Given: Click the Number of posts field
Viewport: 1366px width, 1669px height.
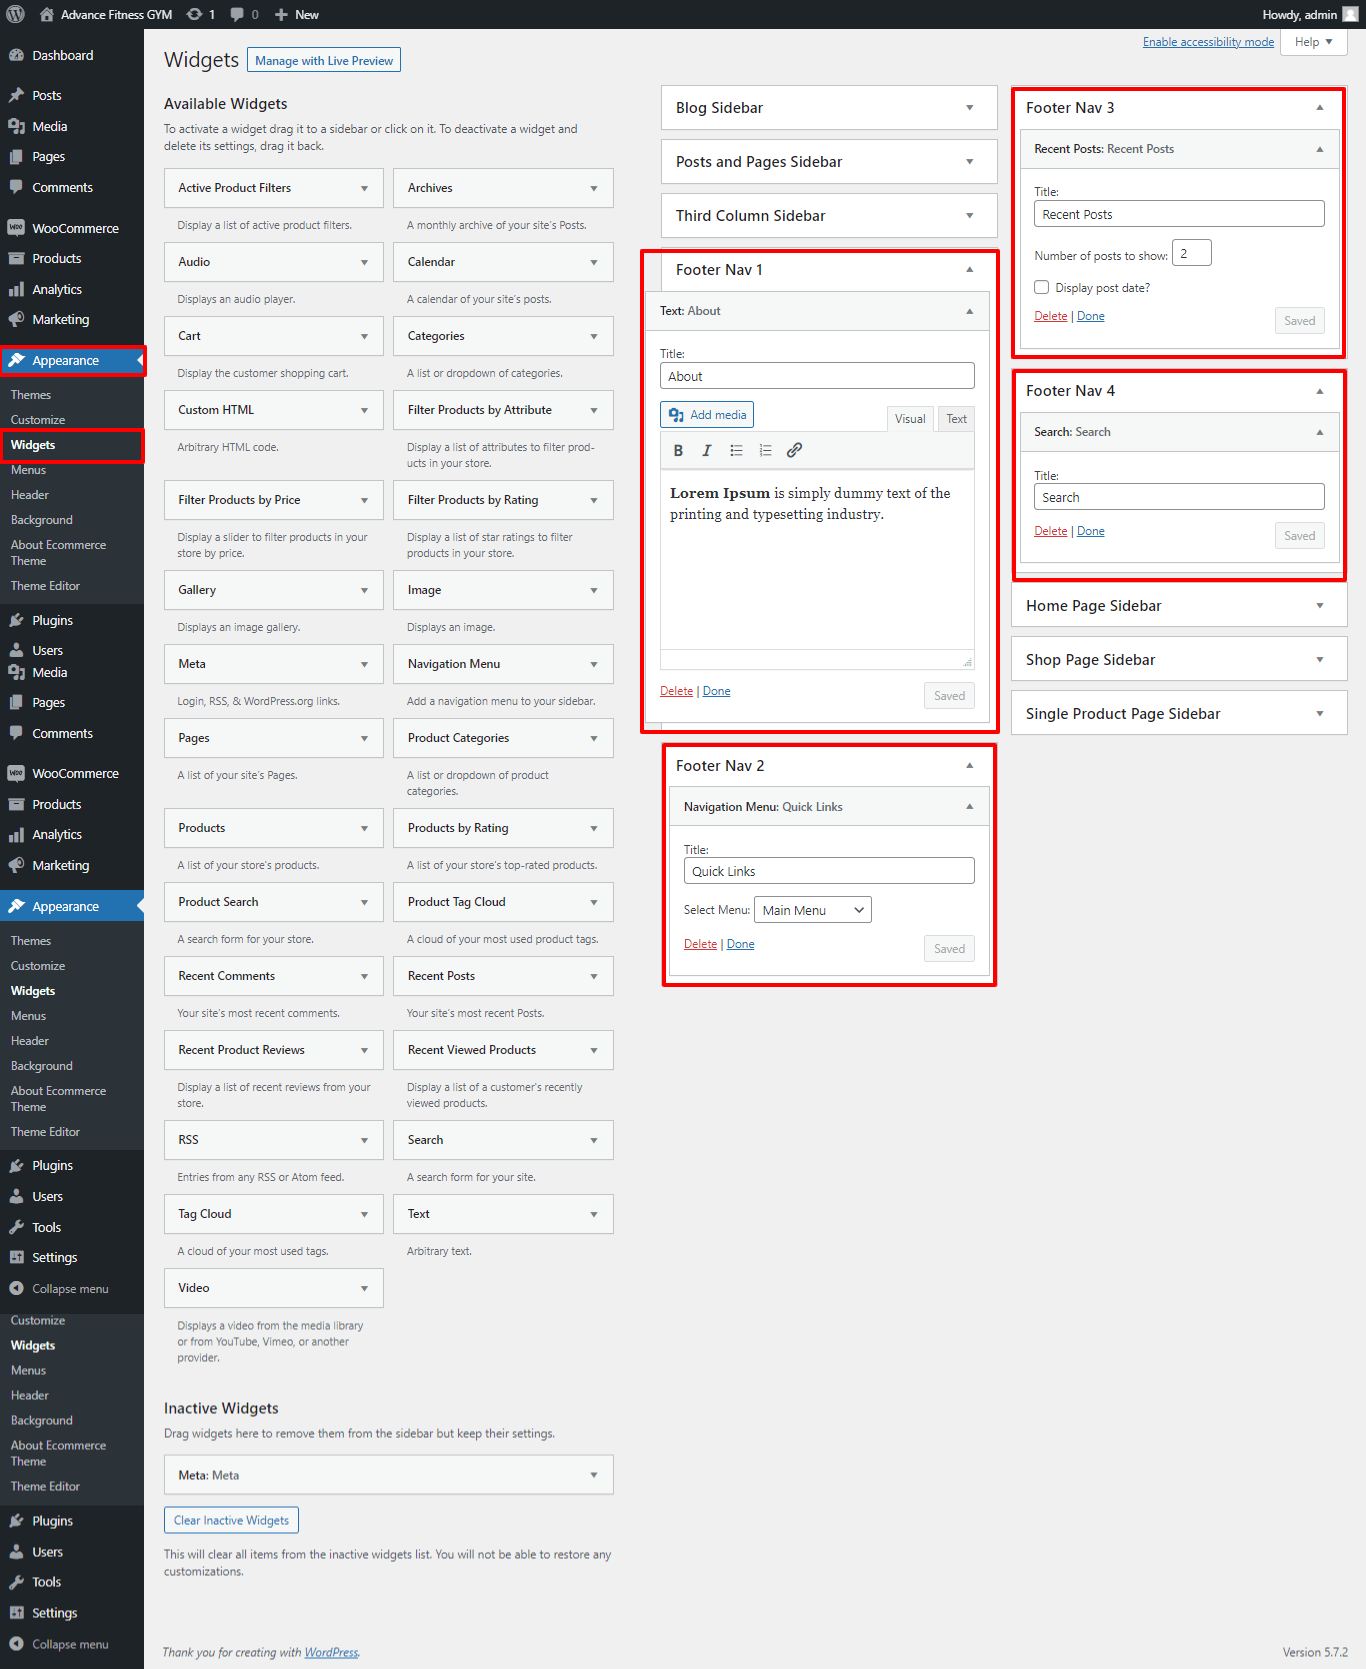Looking at the screenshot, I should pyautogui.click(x=1191, y=254).
